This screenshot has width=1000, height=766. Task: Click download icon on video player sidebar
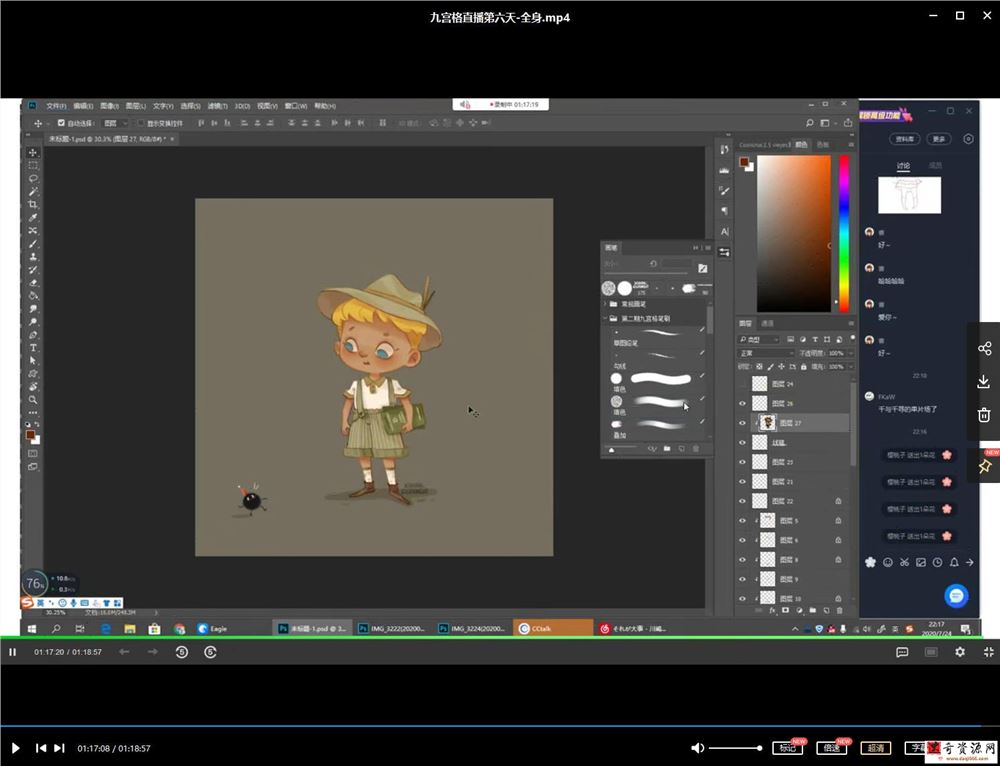pos(984,381)
